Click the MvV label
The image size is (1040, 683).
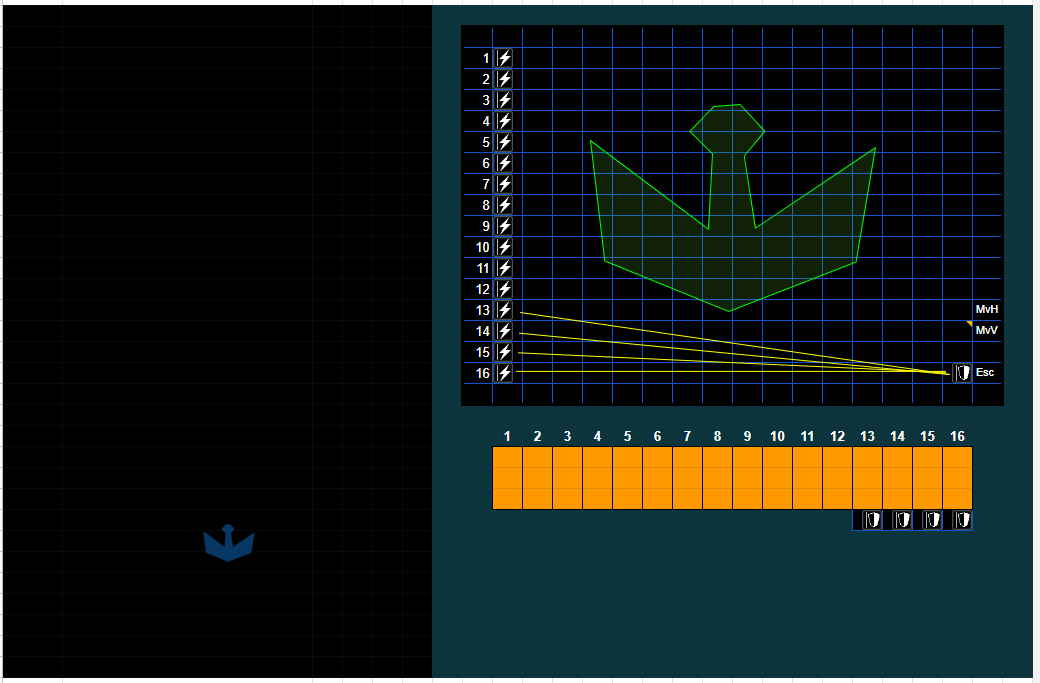[986, 330]
